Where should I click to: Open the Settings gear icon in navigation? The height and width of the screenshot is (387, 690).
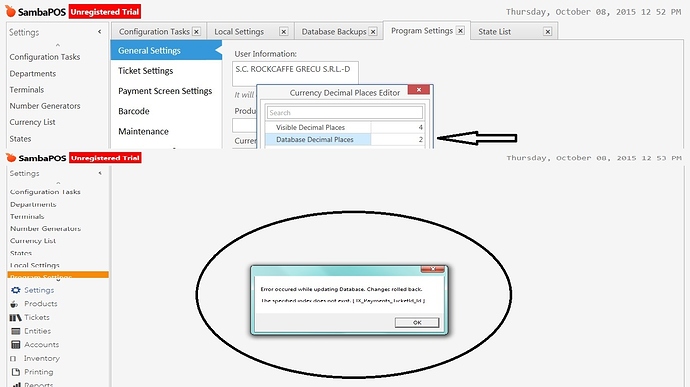click(x=16, y=290)
